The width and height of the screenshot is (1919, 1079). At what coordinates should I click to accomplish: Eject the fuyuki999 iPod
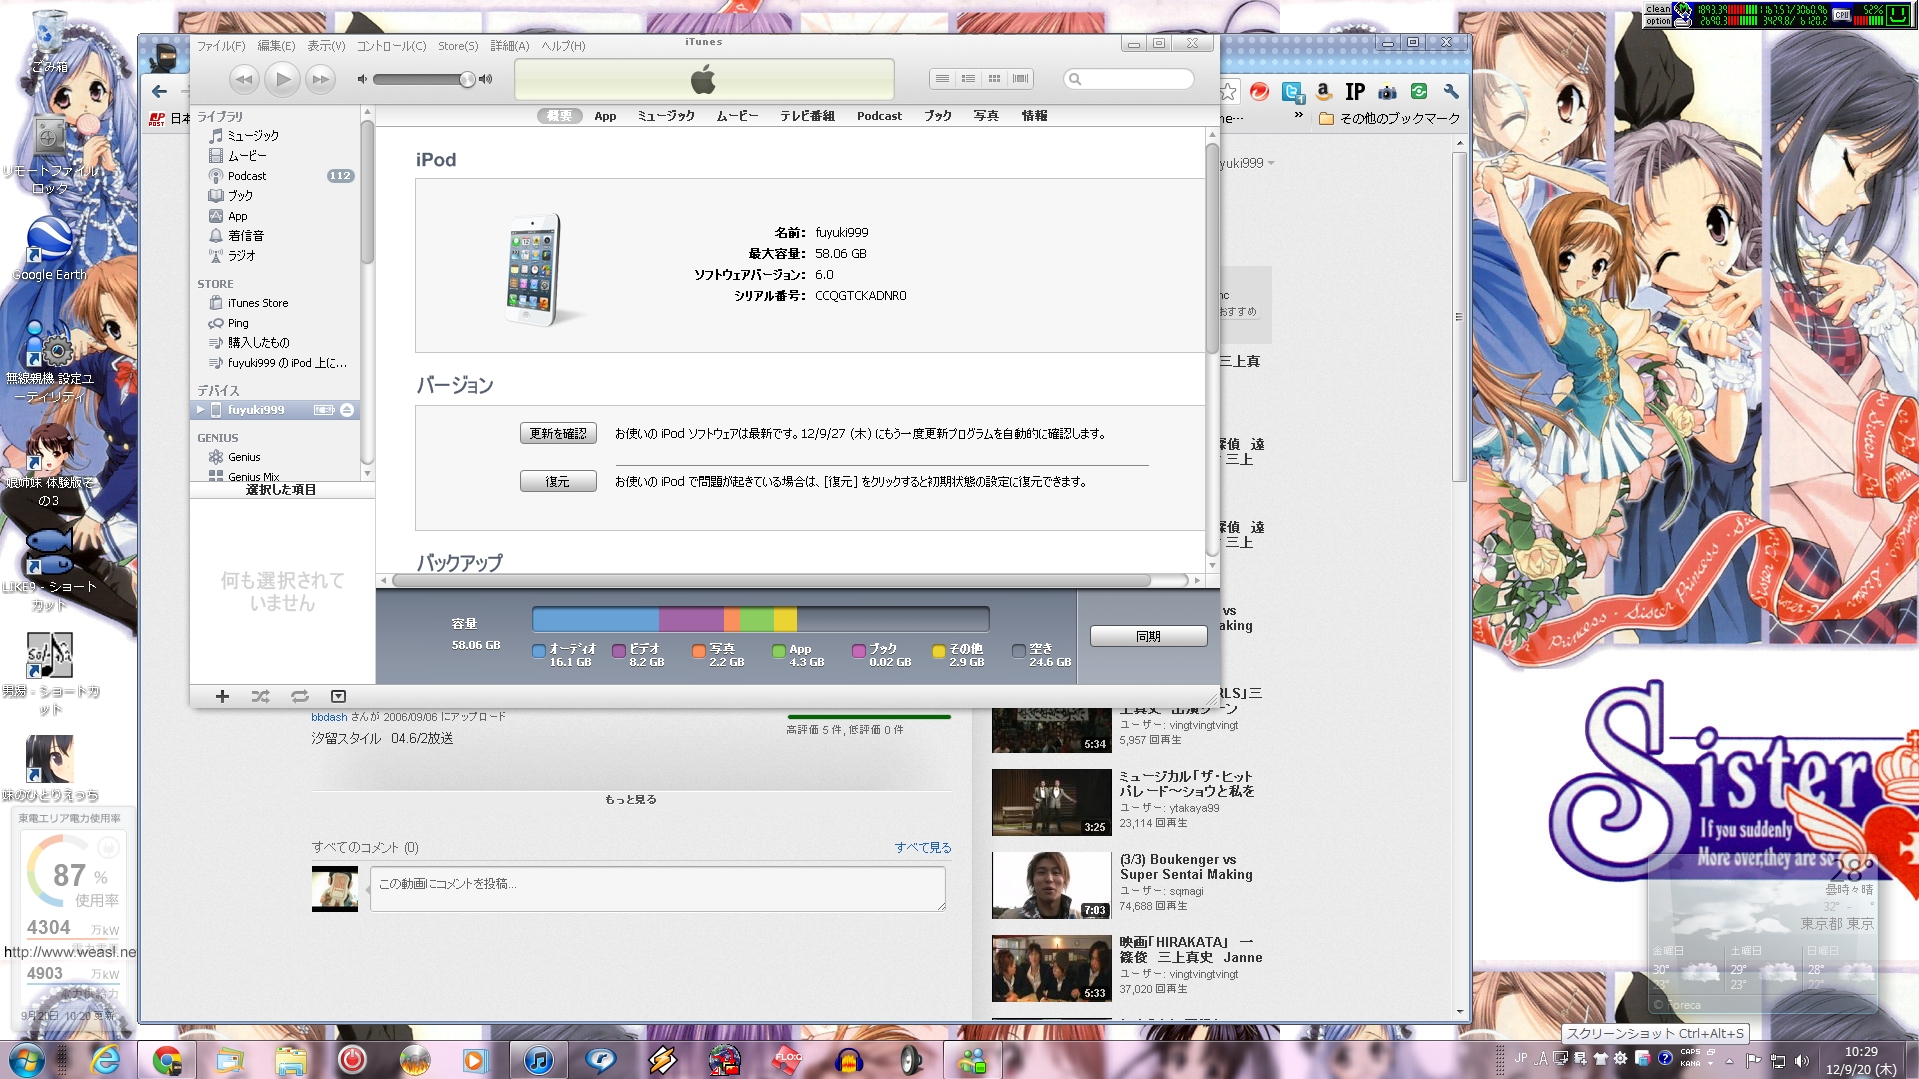(346, 410)
